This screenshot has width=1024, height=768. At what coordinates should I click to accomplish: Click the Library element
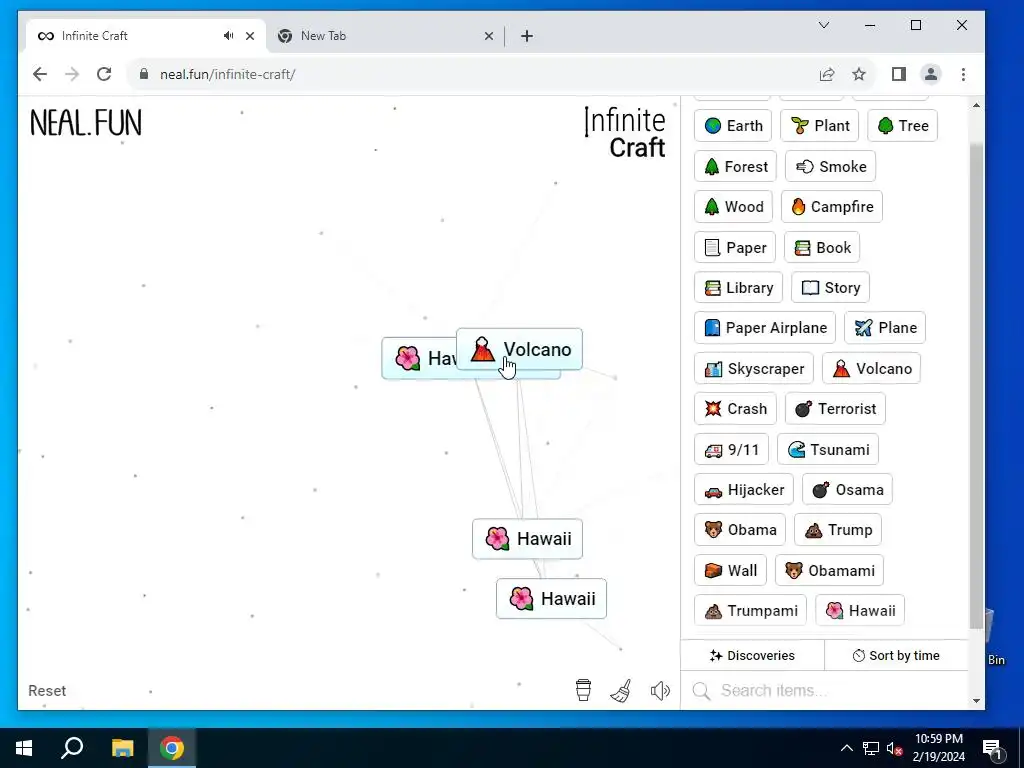click(738, 287)
